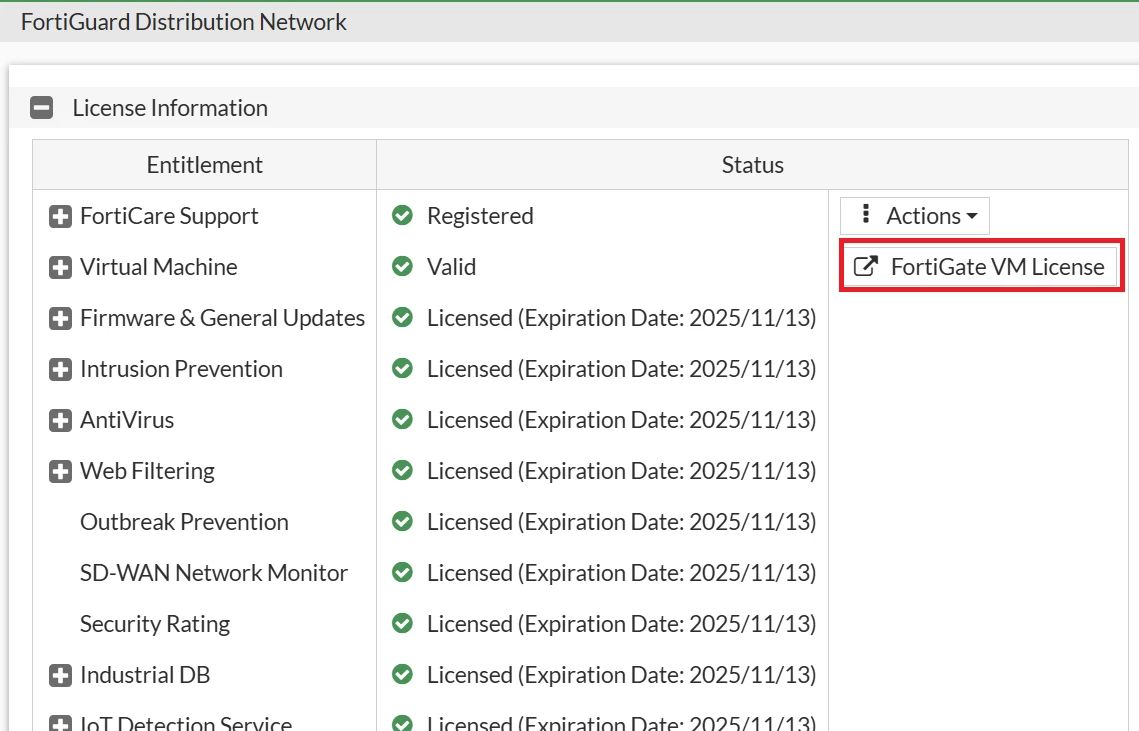This screenshot has height=731, width=1139.
Task: Click the FortiGuard Distribution Network title
Action: tap(184, 22)
